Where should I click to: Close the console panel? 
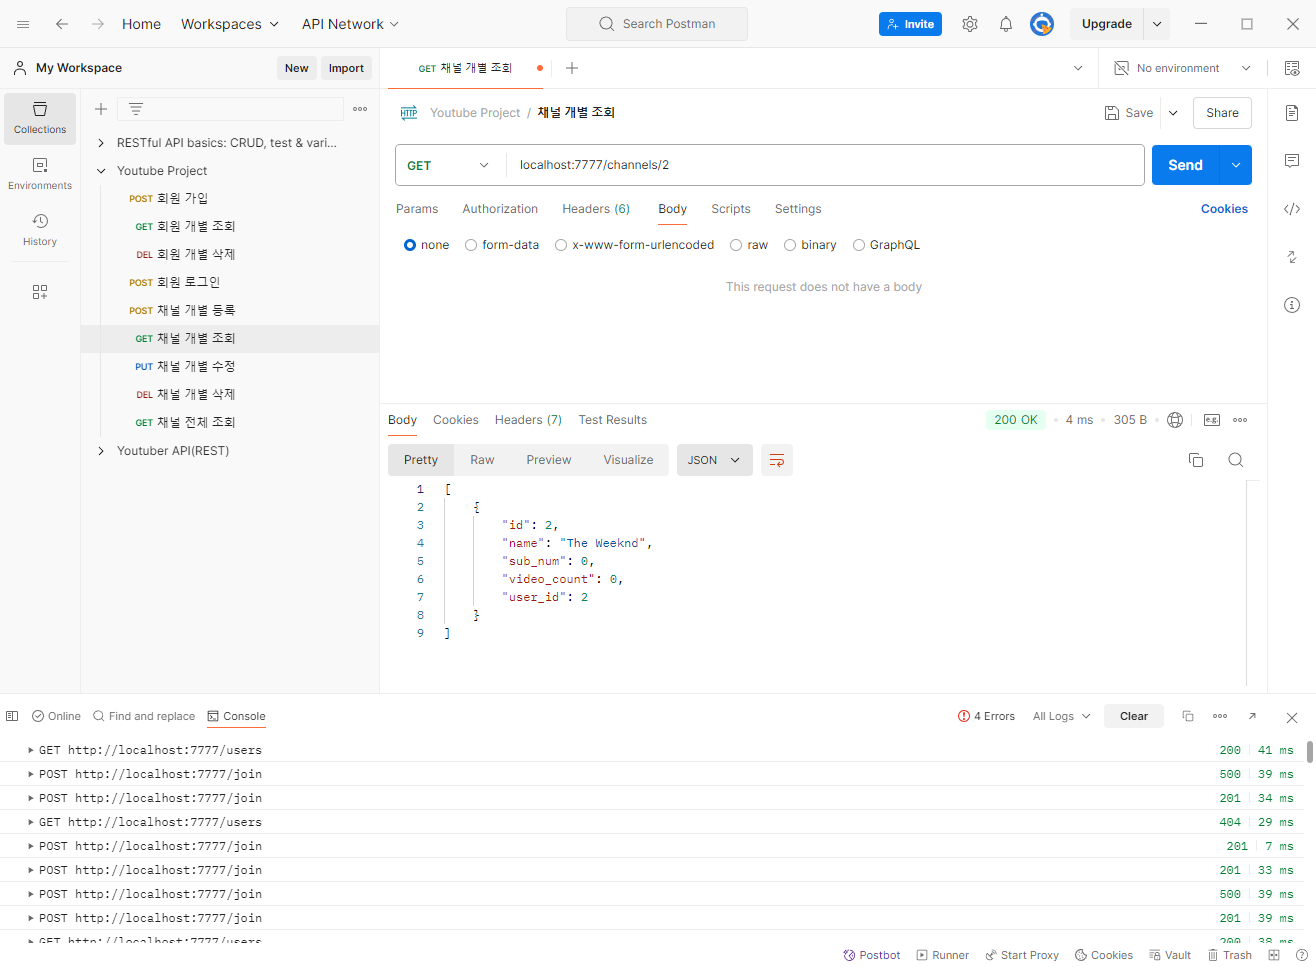pyautogui.click(x=1292, y=717)
